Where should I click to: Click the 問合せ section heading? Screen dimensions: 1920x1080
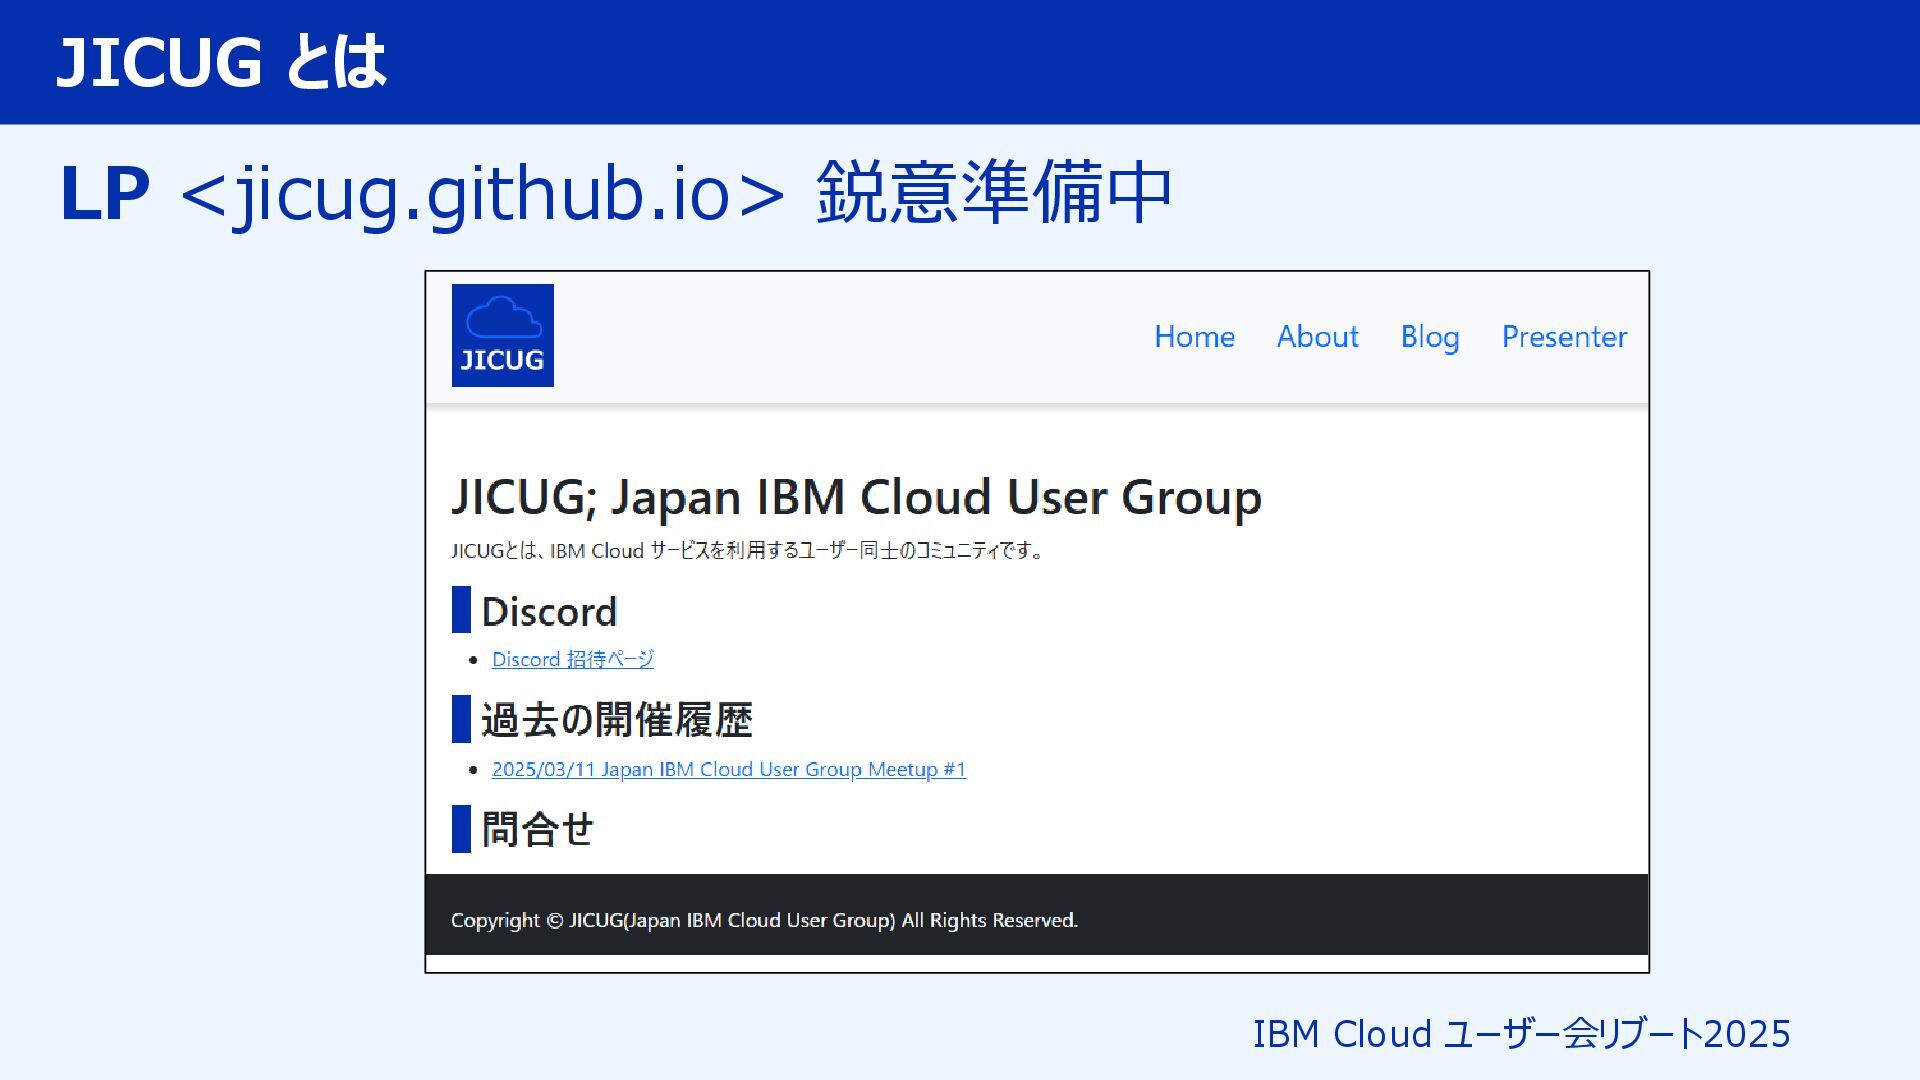[537, 829]
